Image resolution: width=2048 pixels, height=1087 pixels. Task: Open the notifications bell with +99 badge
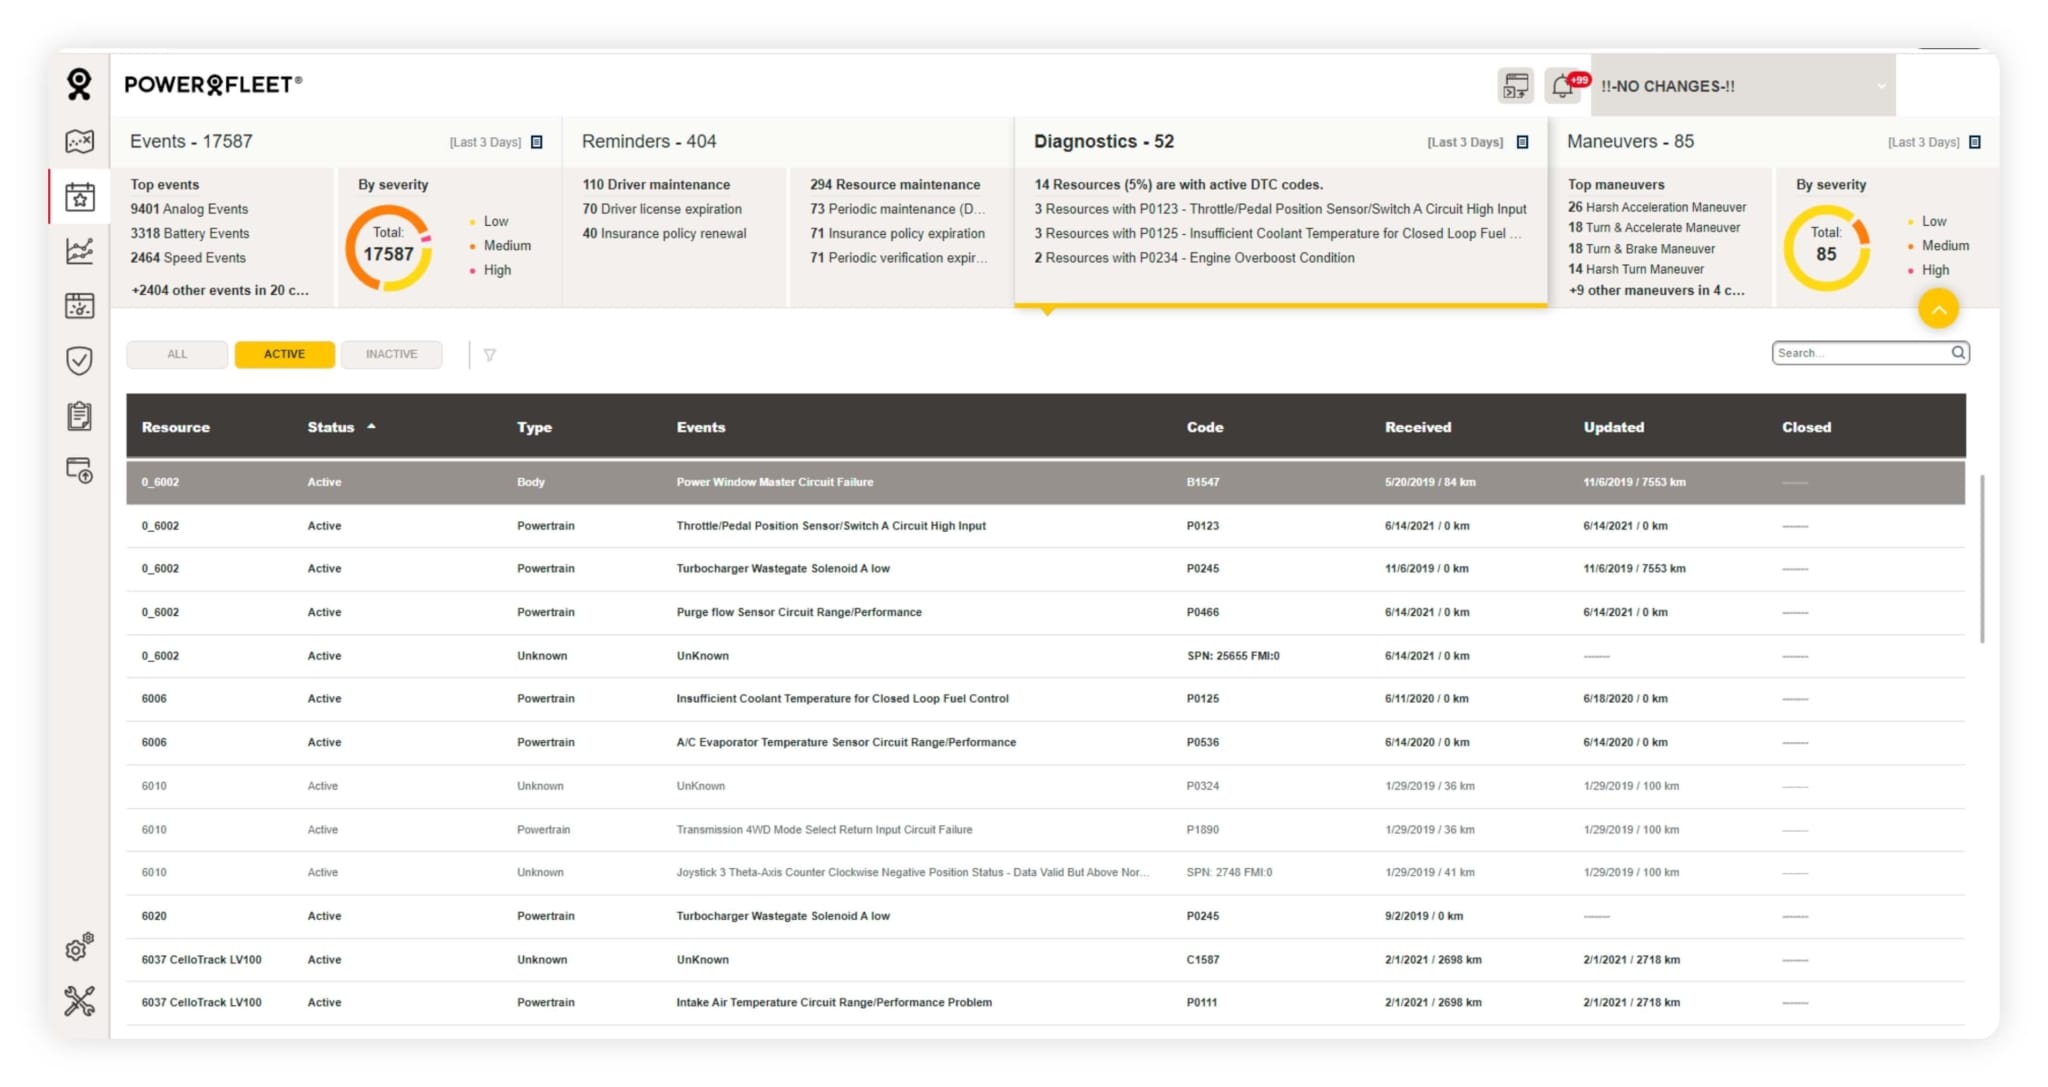pos(1563,86)
